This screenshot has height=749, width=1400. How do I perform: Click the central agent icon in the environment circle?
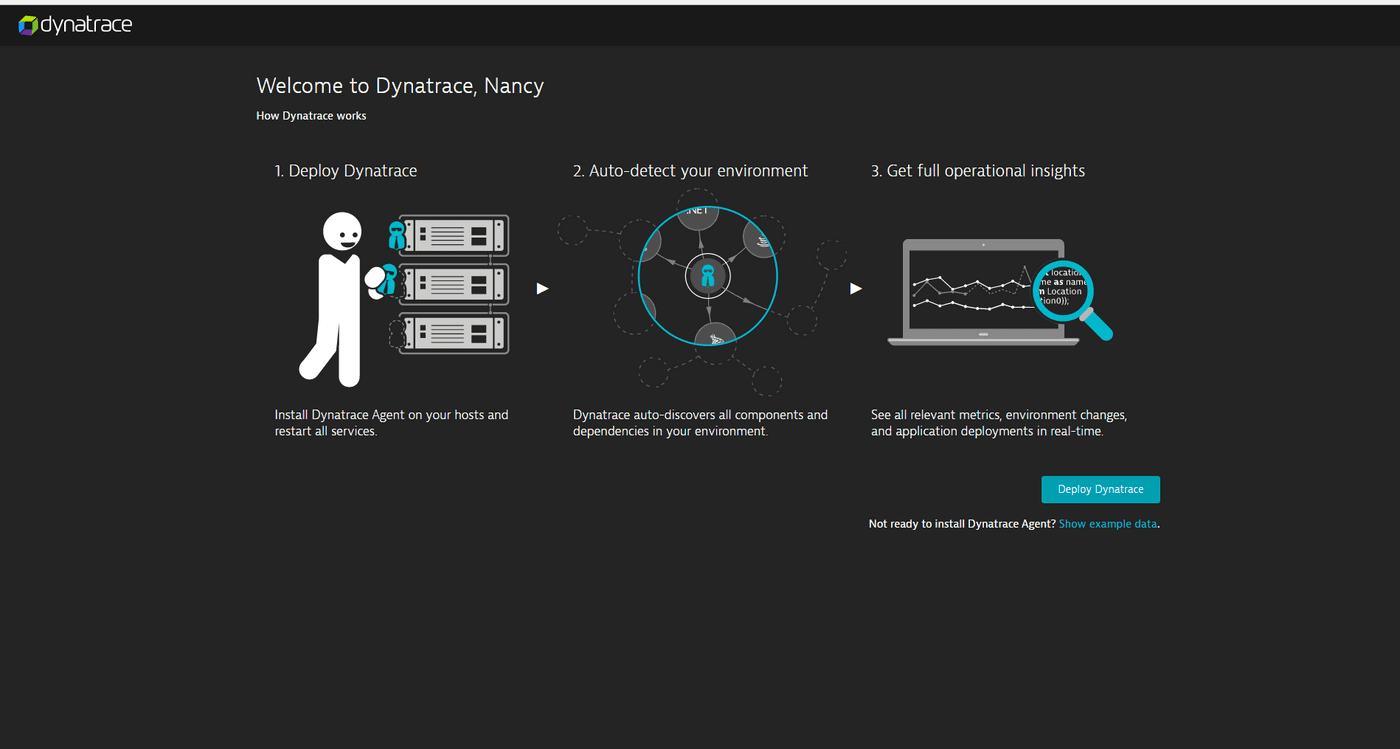click(x=708, y=274)
